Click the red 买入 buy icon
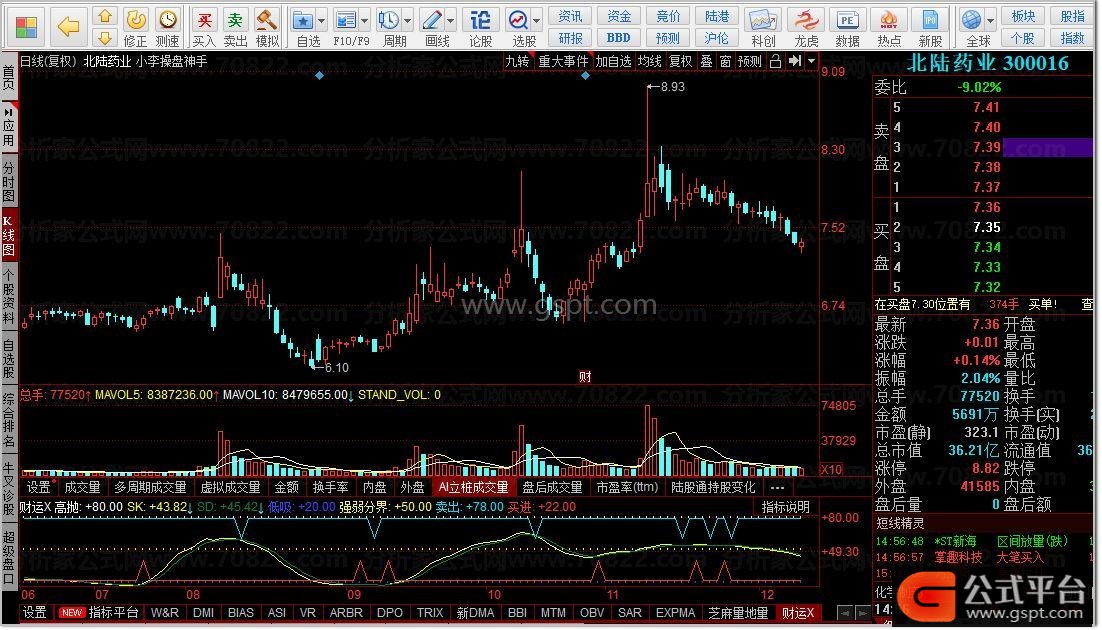Viewport: 1102px width, 630px height. click(x=204, y=19)
